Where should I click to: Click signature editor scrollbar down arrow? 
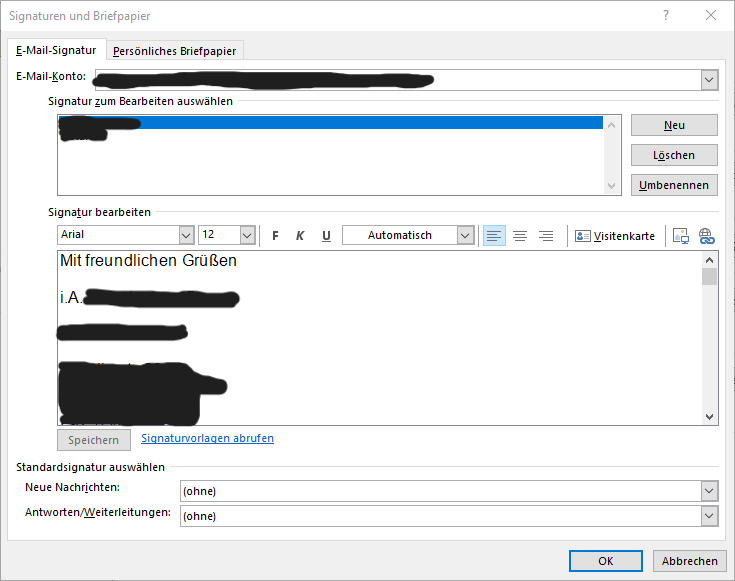pos(710,416)
